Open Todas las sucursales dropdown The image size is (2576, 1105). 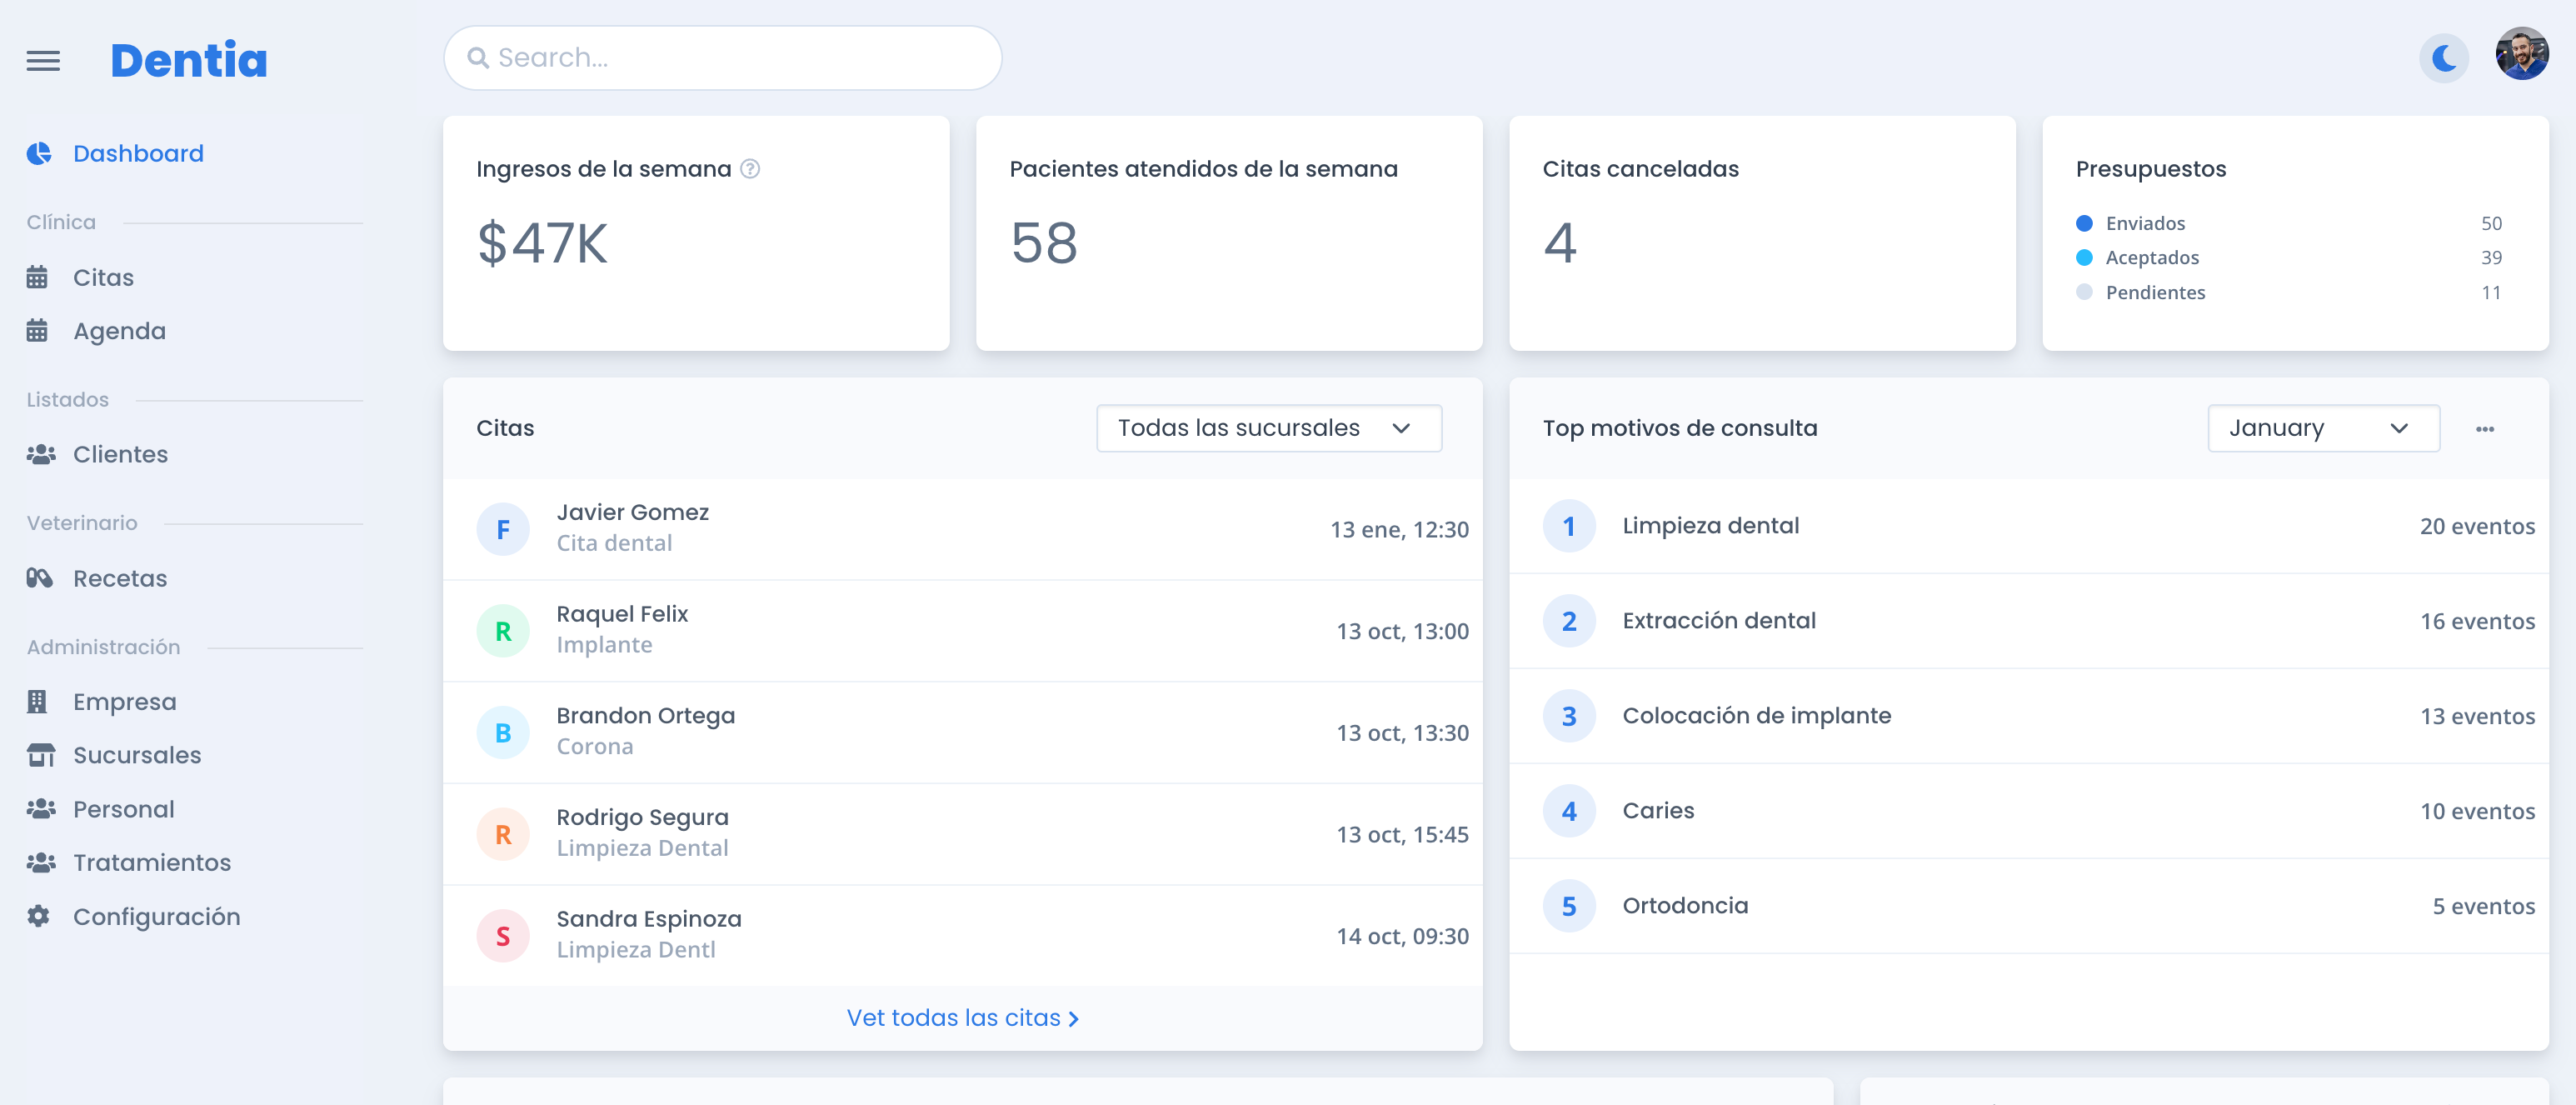1268,428
